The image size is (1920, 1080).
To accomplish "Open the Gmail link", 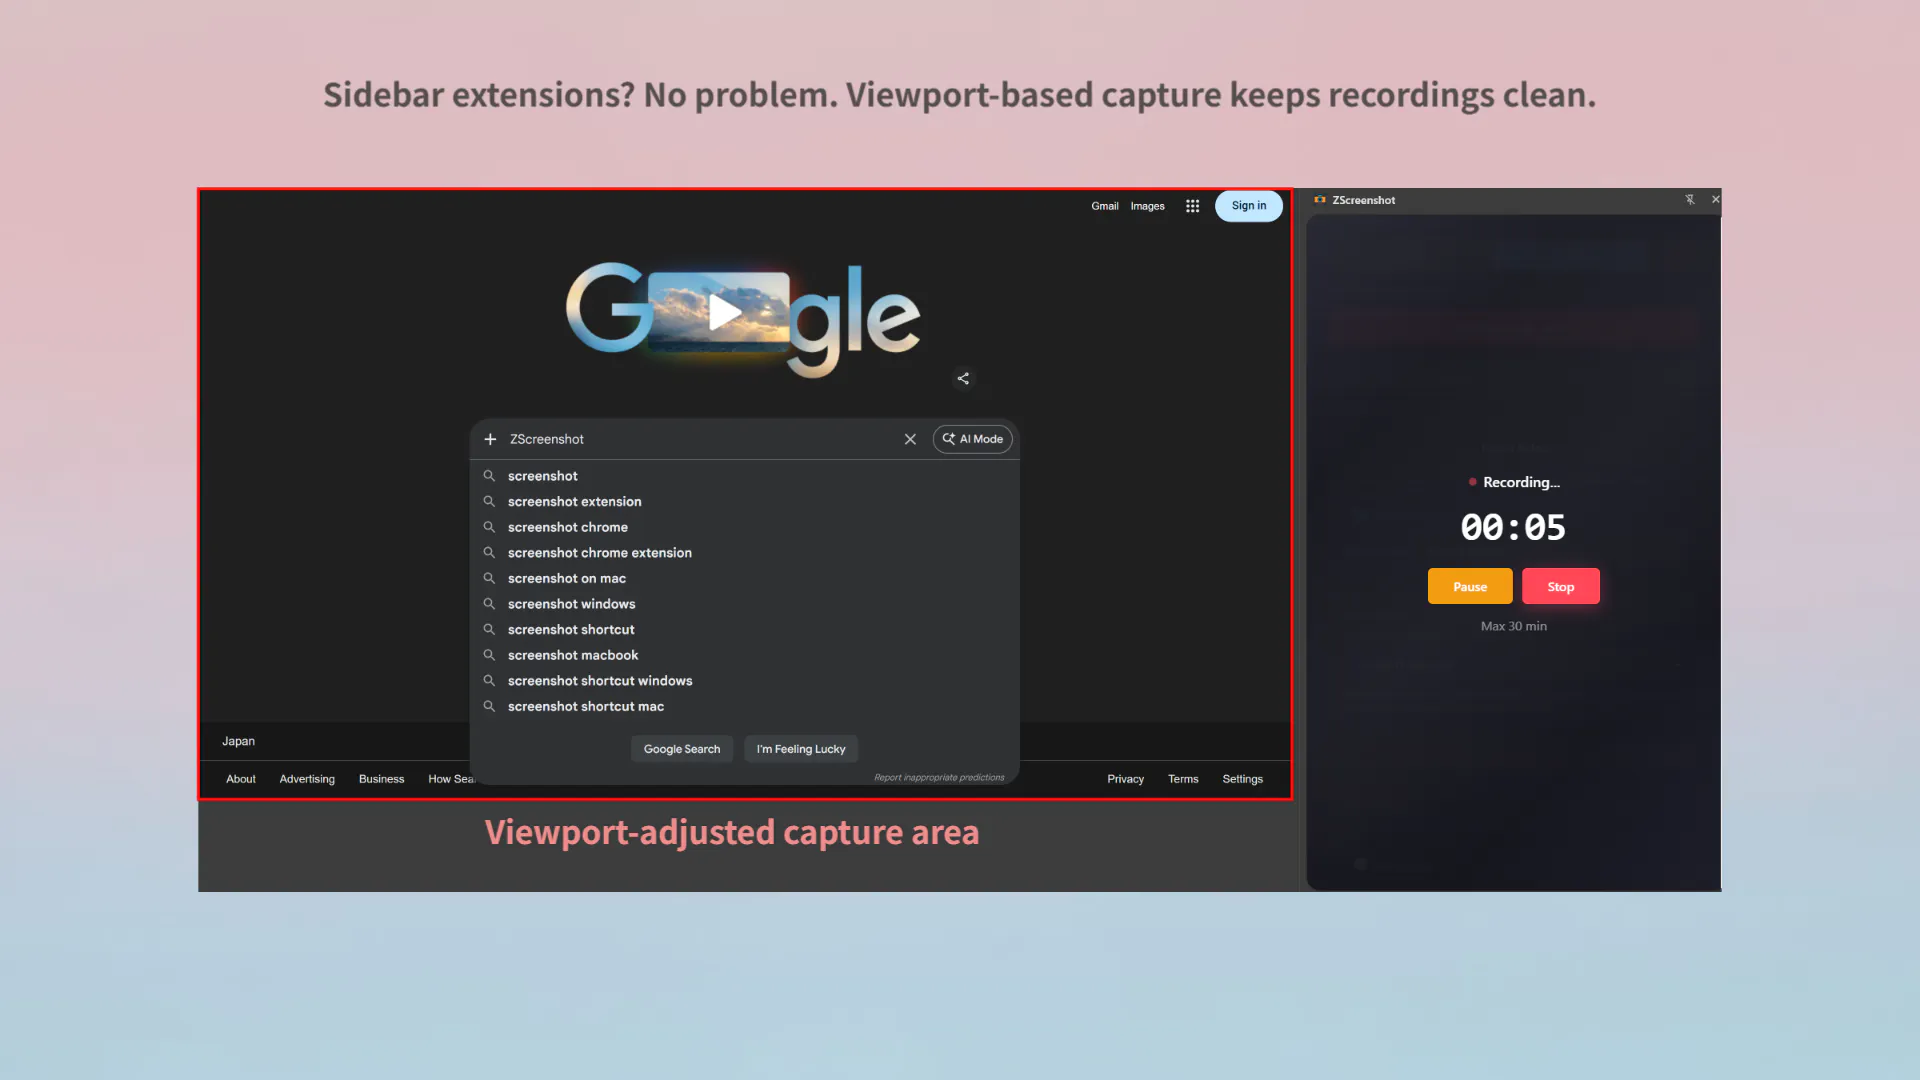I will pos(1105,206).
